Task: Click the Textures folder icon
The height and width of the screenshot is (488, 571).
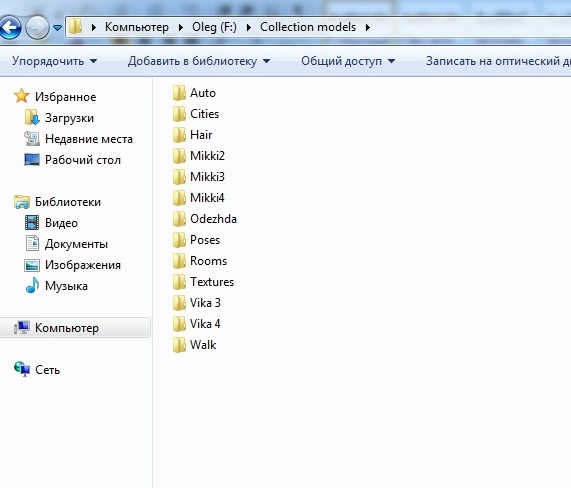Action: point(179,282)
